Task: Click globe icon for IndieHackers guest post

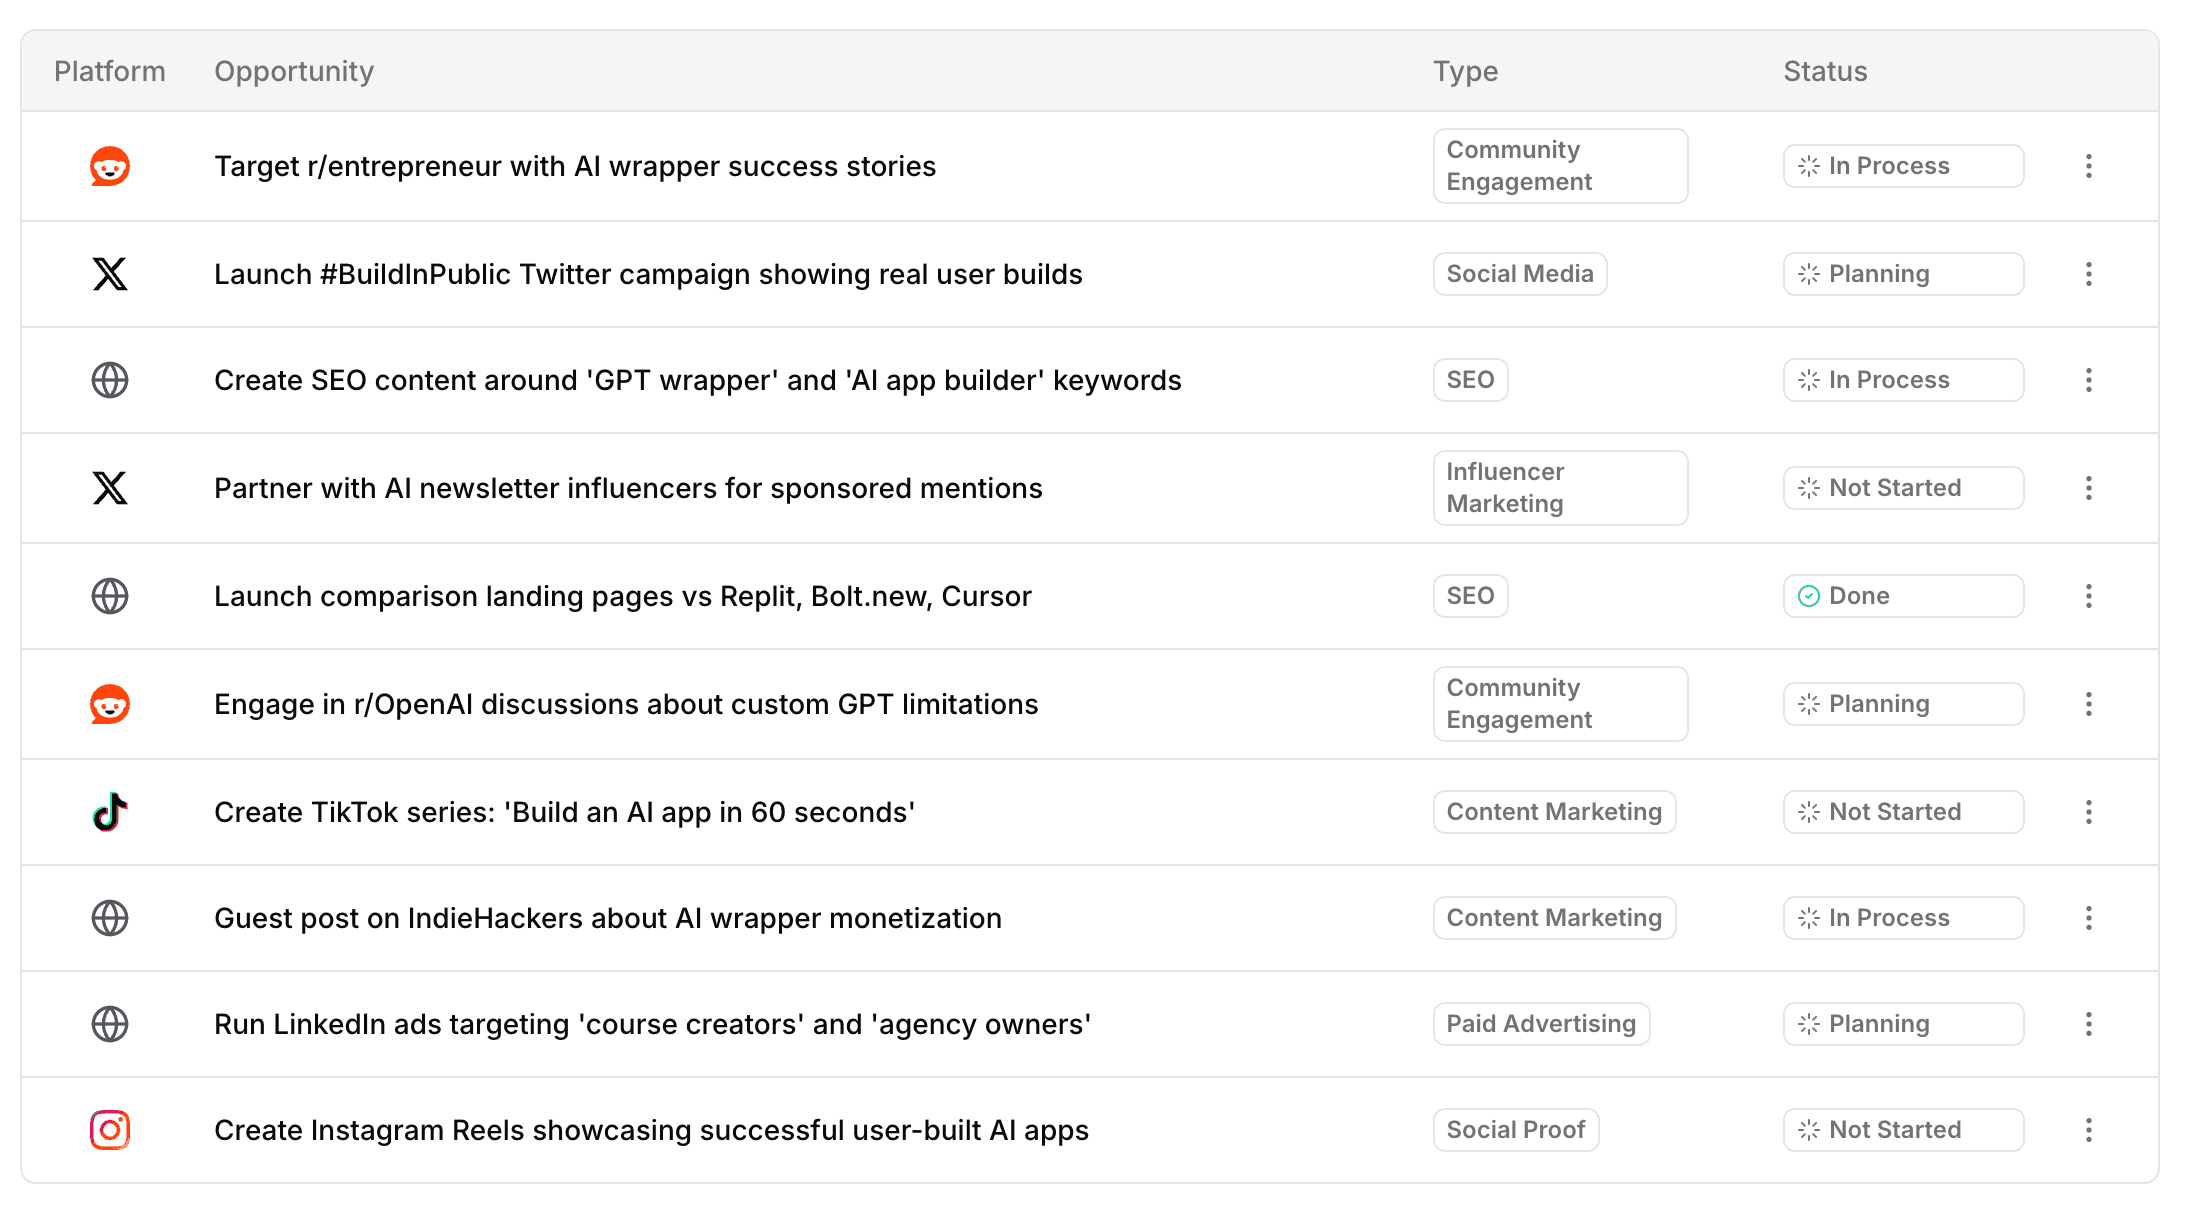Action: coord(110,918)
